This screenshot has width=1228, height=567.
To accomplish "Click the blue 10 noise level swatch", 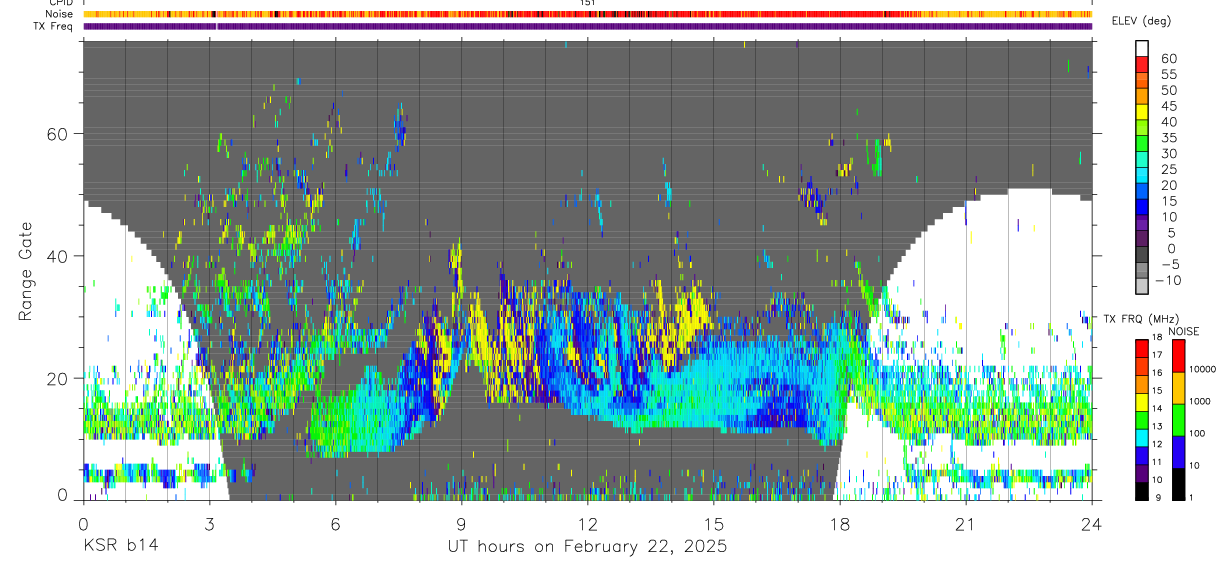I will tap(1179, 452).
